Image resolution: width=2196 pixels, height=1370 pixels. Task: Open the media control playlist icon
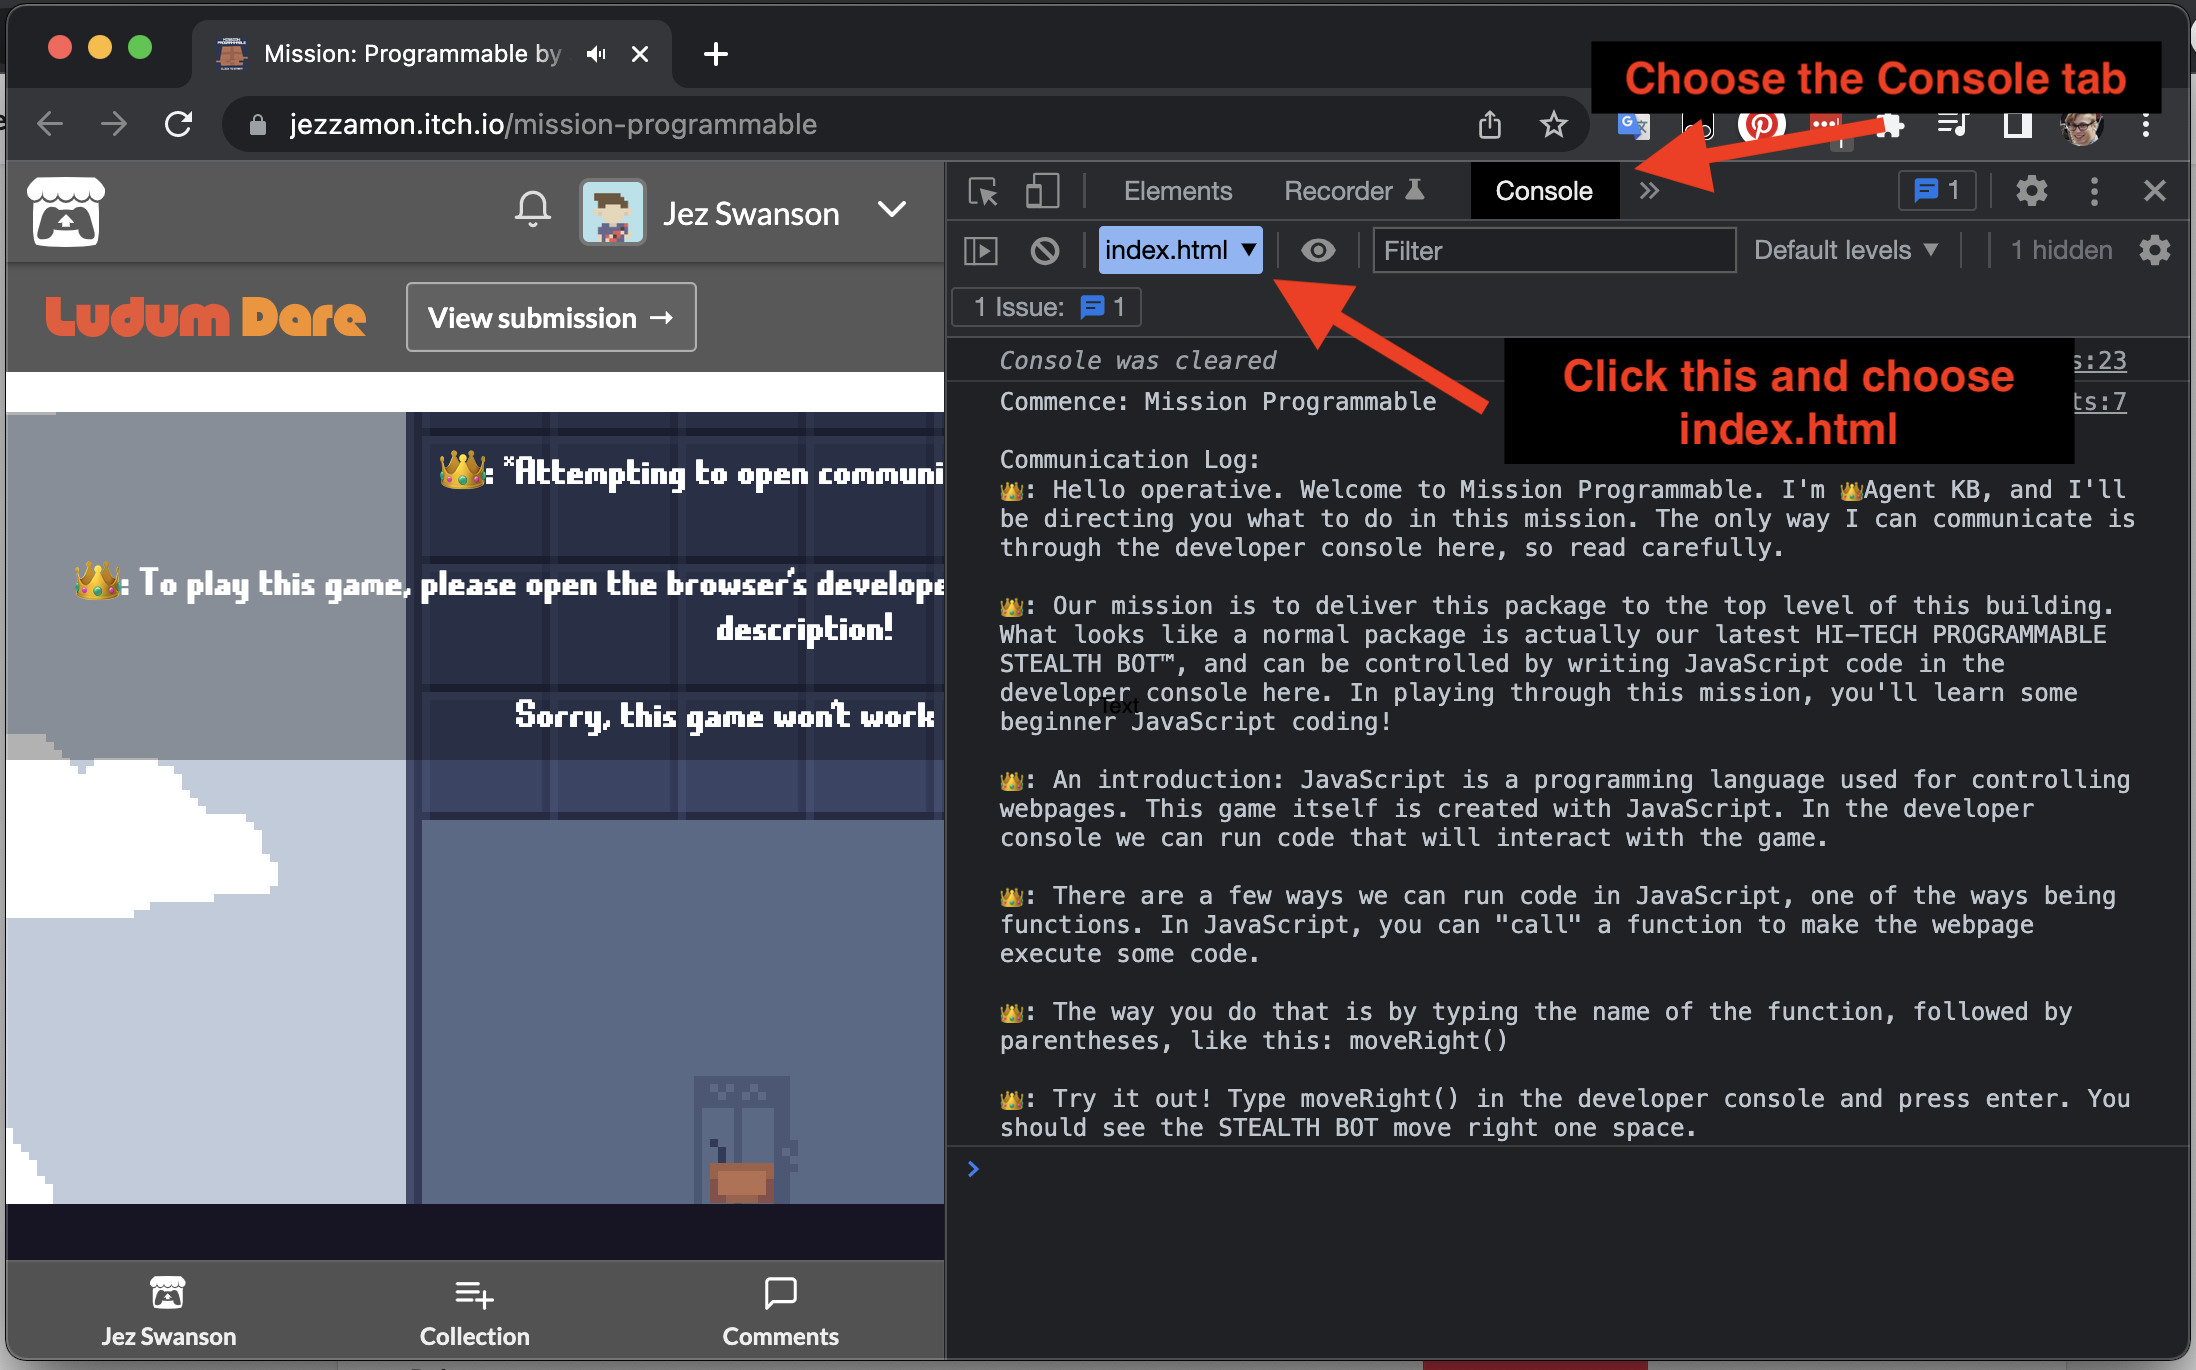coord(1953,124)
